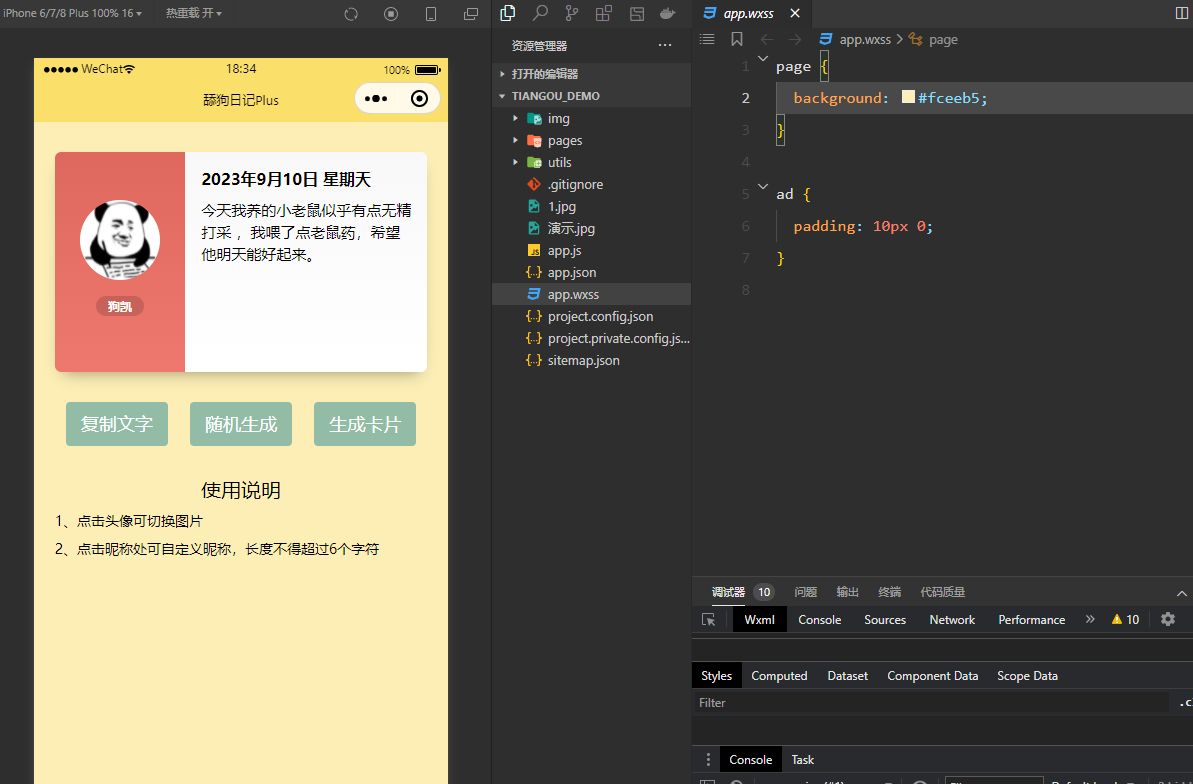Click the stop simulator icon
The height and width of the screenshot is (784, 1193).
point(391,14)
